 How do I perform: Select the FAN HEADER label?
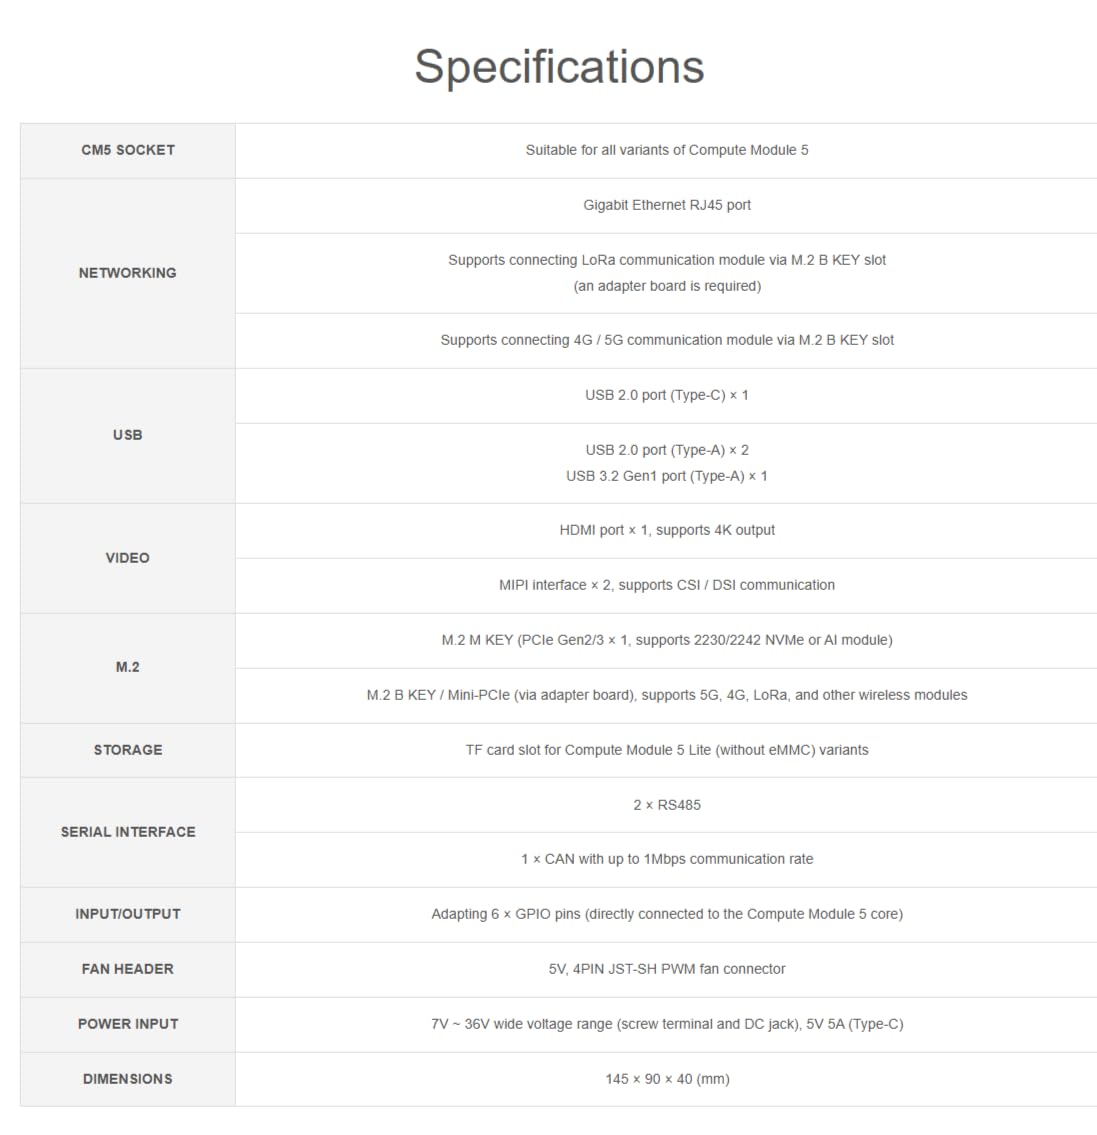[x=128, y=969]
